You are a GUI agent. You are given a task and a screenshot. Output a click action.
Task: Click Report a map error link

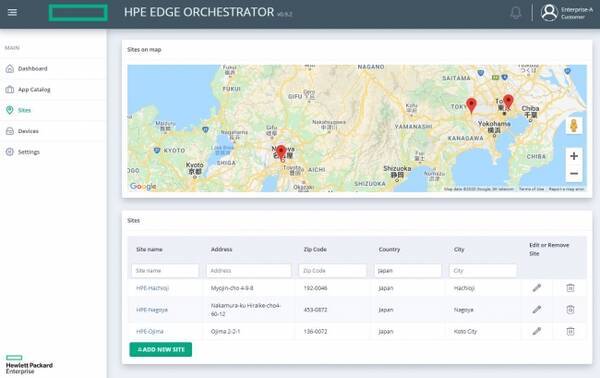point(566,189)
